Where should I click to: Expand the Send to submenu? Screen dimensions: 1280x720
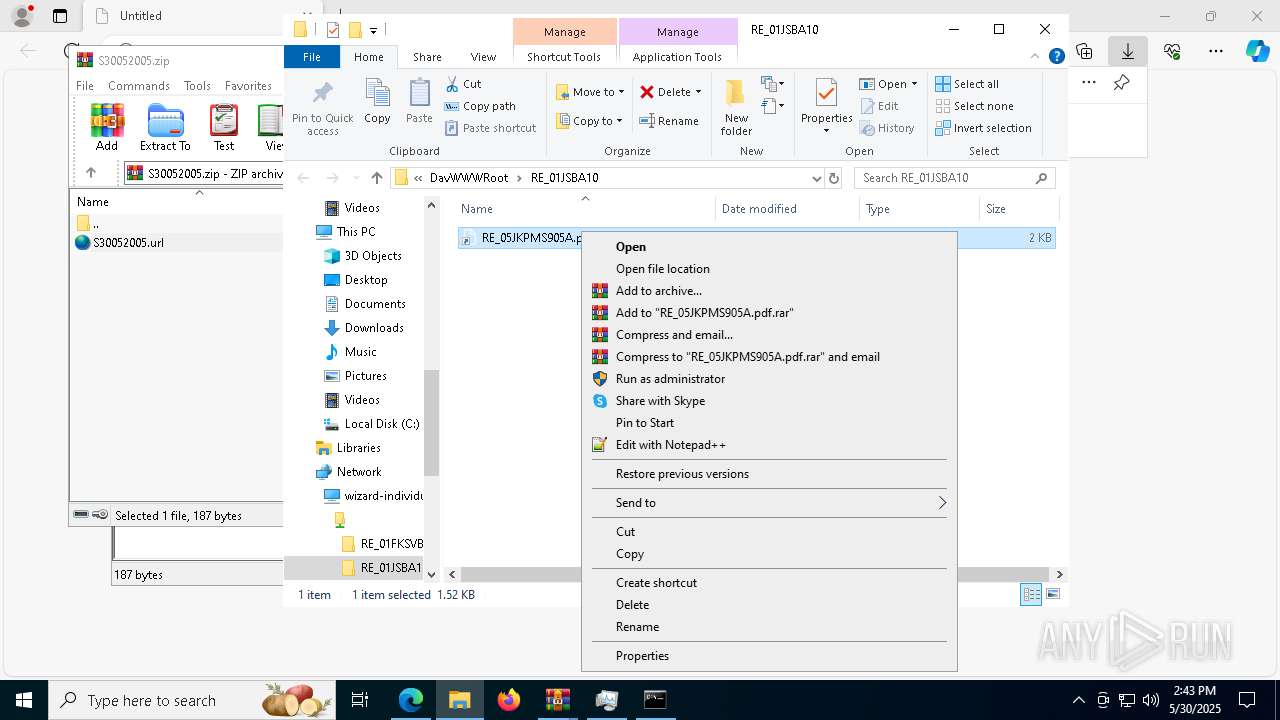coord(768,503)
